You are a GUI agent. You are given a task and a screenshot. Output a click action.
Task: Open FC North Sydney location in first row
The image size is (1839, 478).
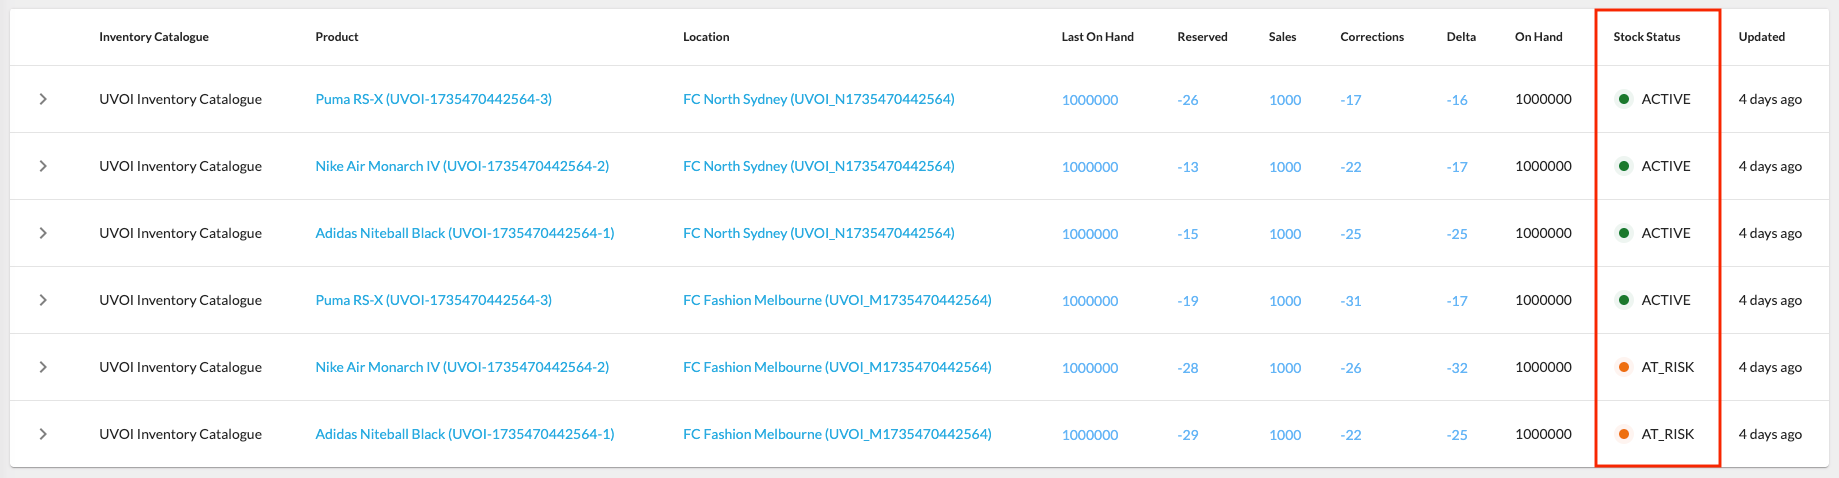[818, 99]
